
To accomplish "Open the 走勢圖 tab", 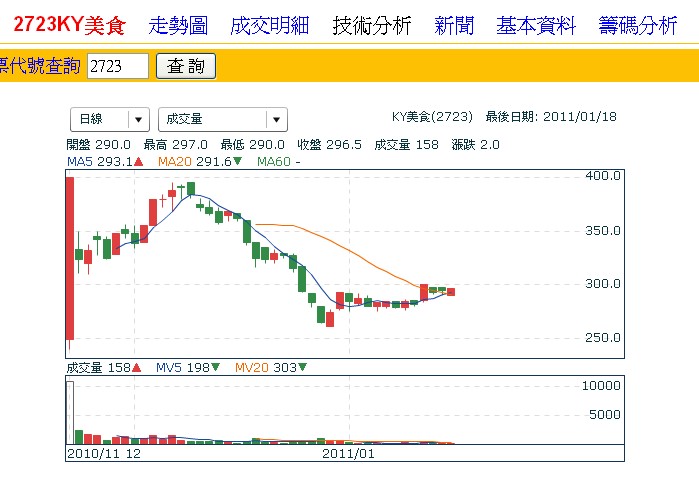I will 178,25.
